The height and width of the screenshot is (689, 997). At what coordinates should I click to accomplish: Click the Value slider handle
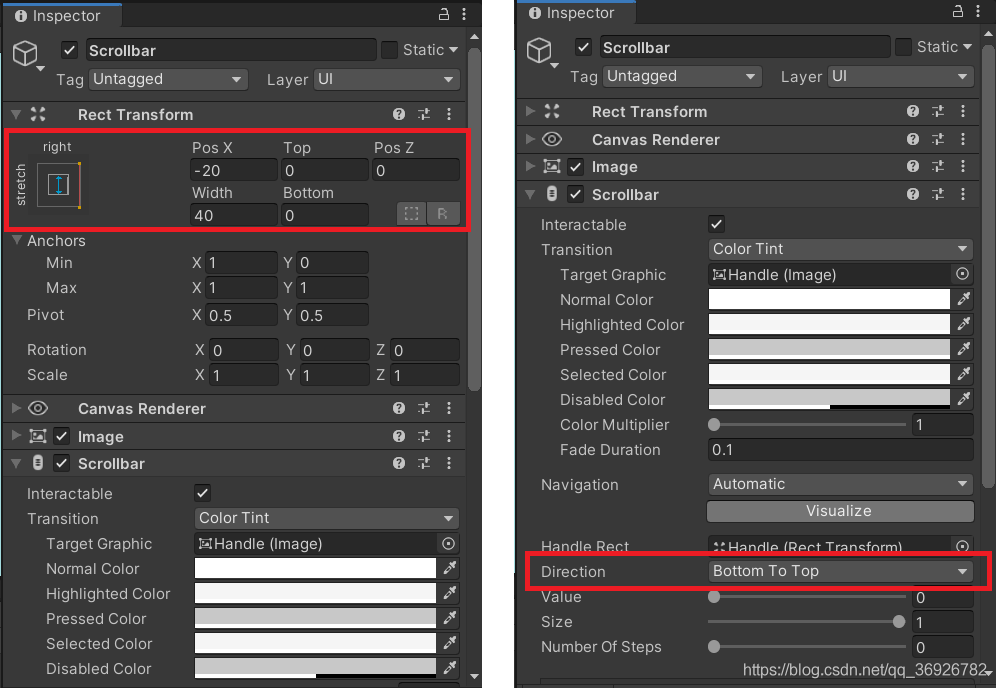pyautogui.click(x=714, y=596)
